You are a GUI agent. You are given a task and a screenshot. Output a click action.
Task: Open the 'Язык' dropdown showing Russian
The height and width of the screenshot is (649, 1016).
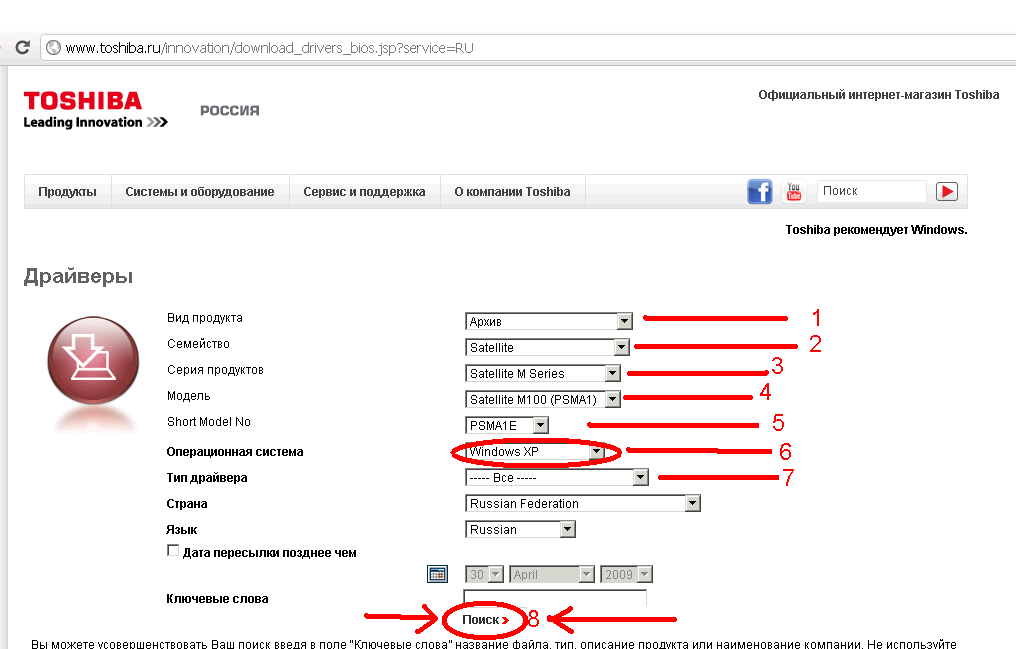pos(520,529)
